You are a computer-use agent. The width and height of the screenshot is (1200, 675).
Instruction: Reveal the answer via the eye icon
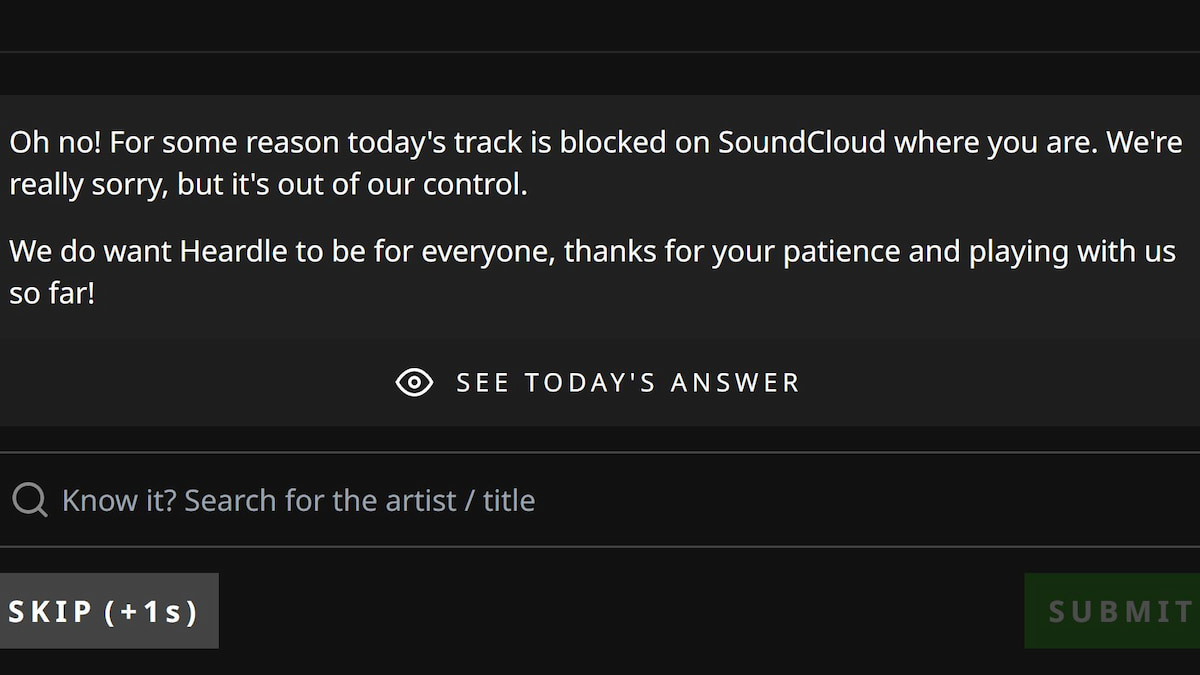click(x=414, y=382)
